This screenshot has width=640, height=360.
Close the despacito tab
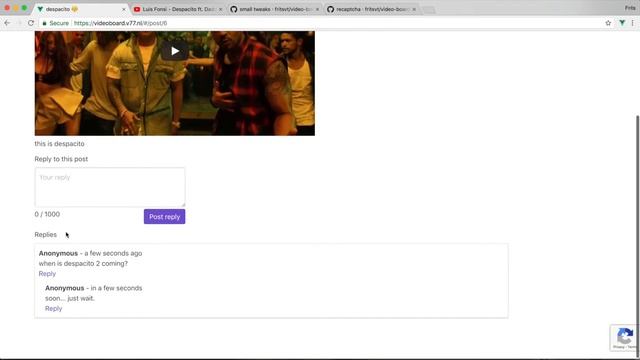(x=124, y=9)
